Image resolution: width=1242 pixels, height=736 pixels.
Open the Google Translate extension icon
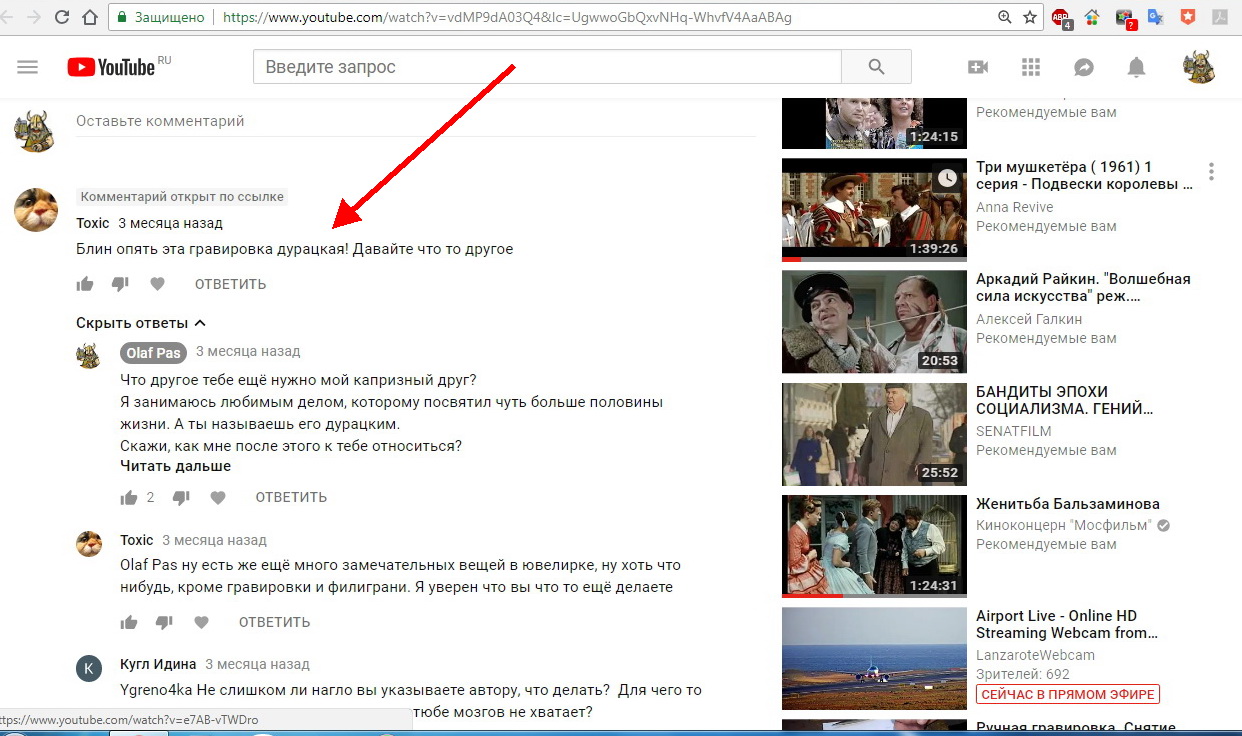pos(1156,17)
